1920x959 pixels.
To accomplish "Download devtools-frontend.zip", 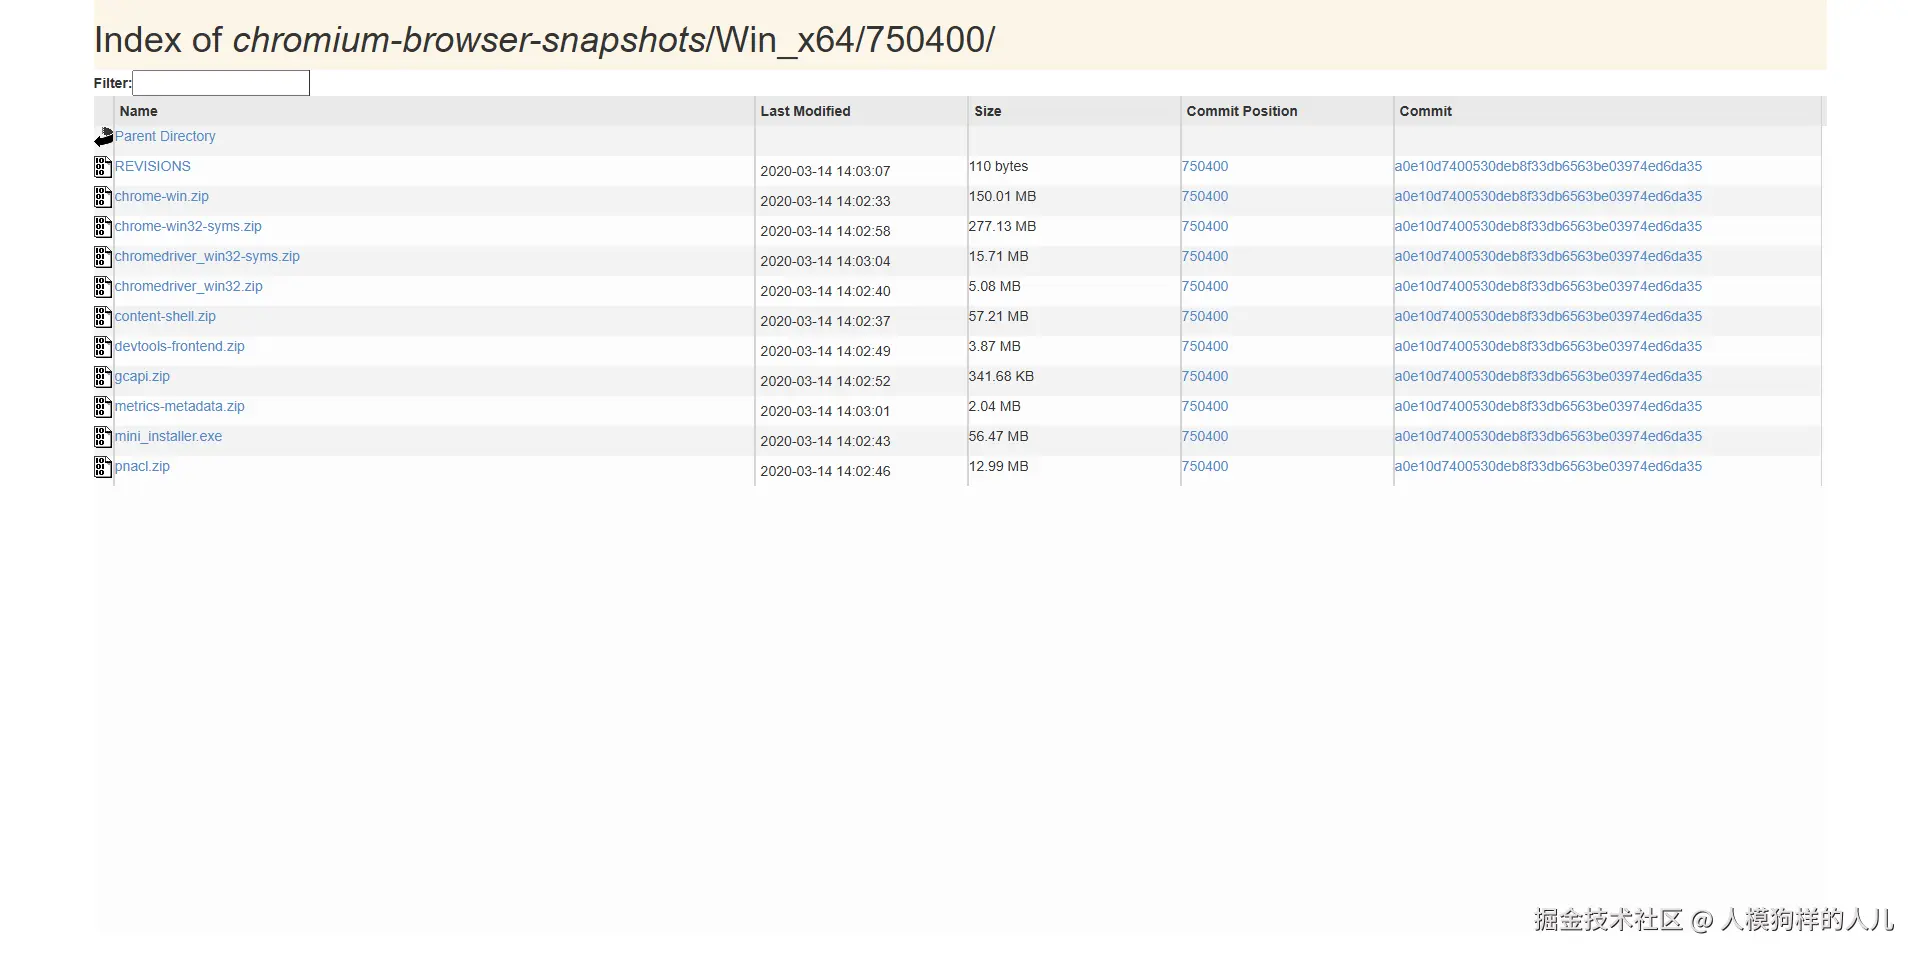I will point(180,346).
